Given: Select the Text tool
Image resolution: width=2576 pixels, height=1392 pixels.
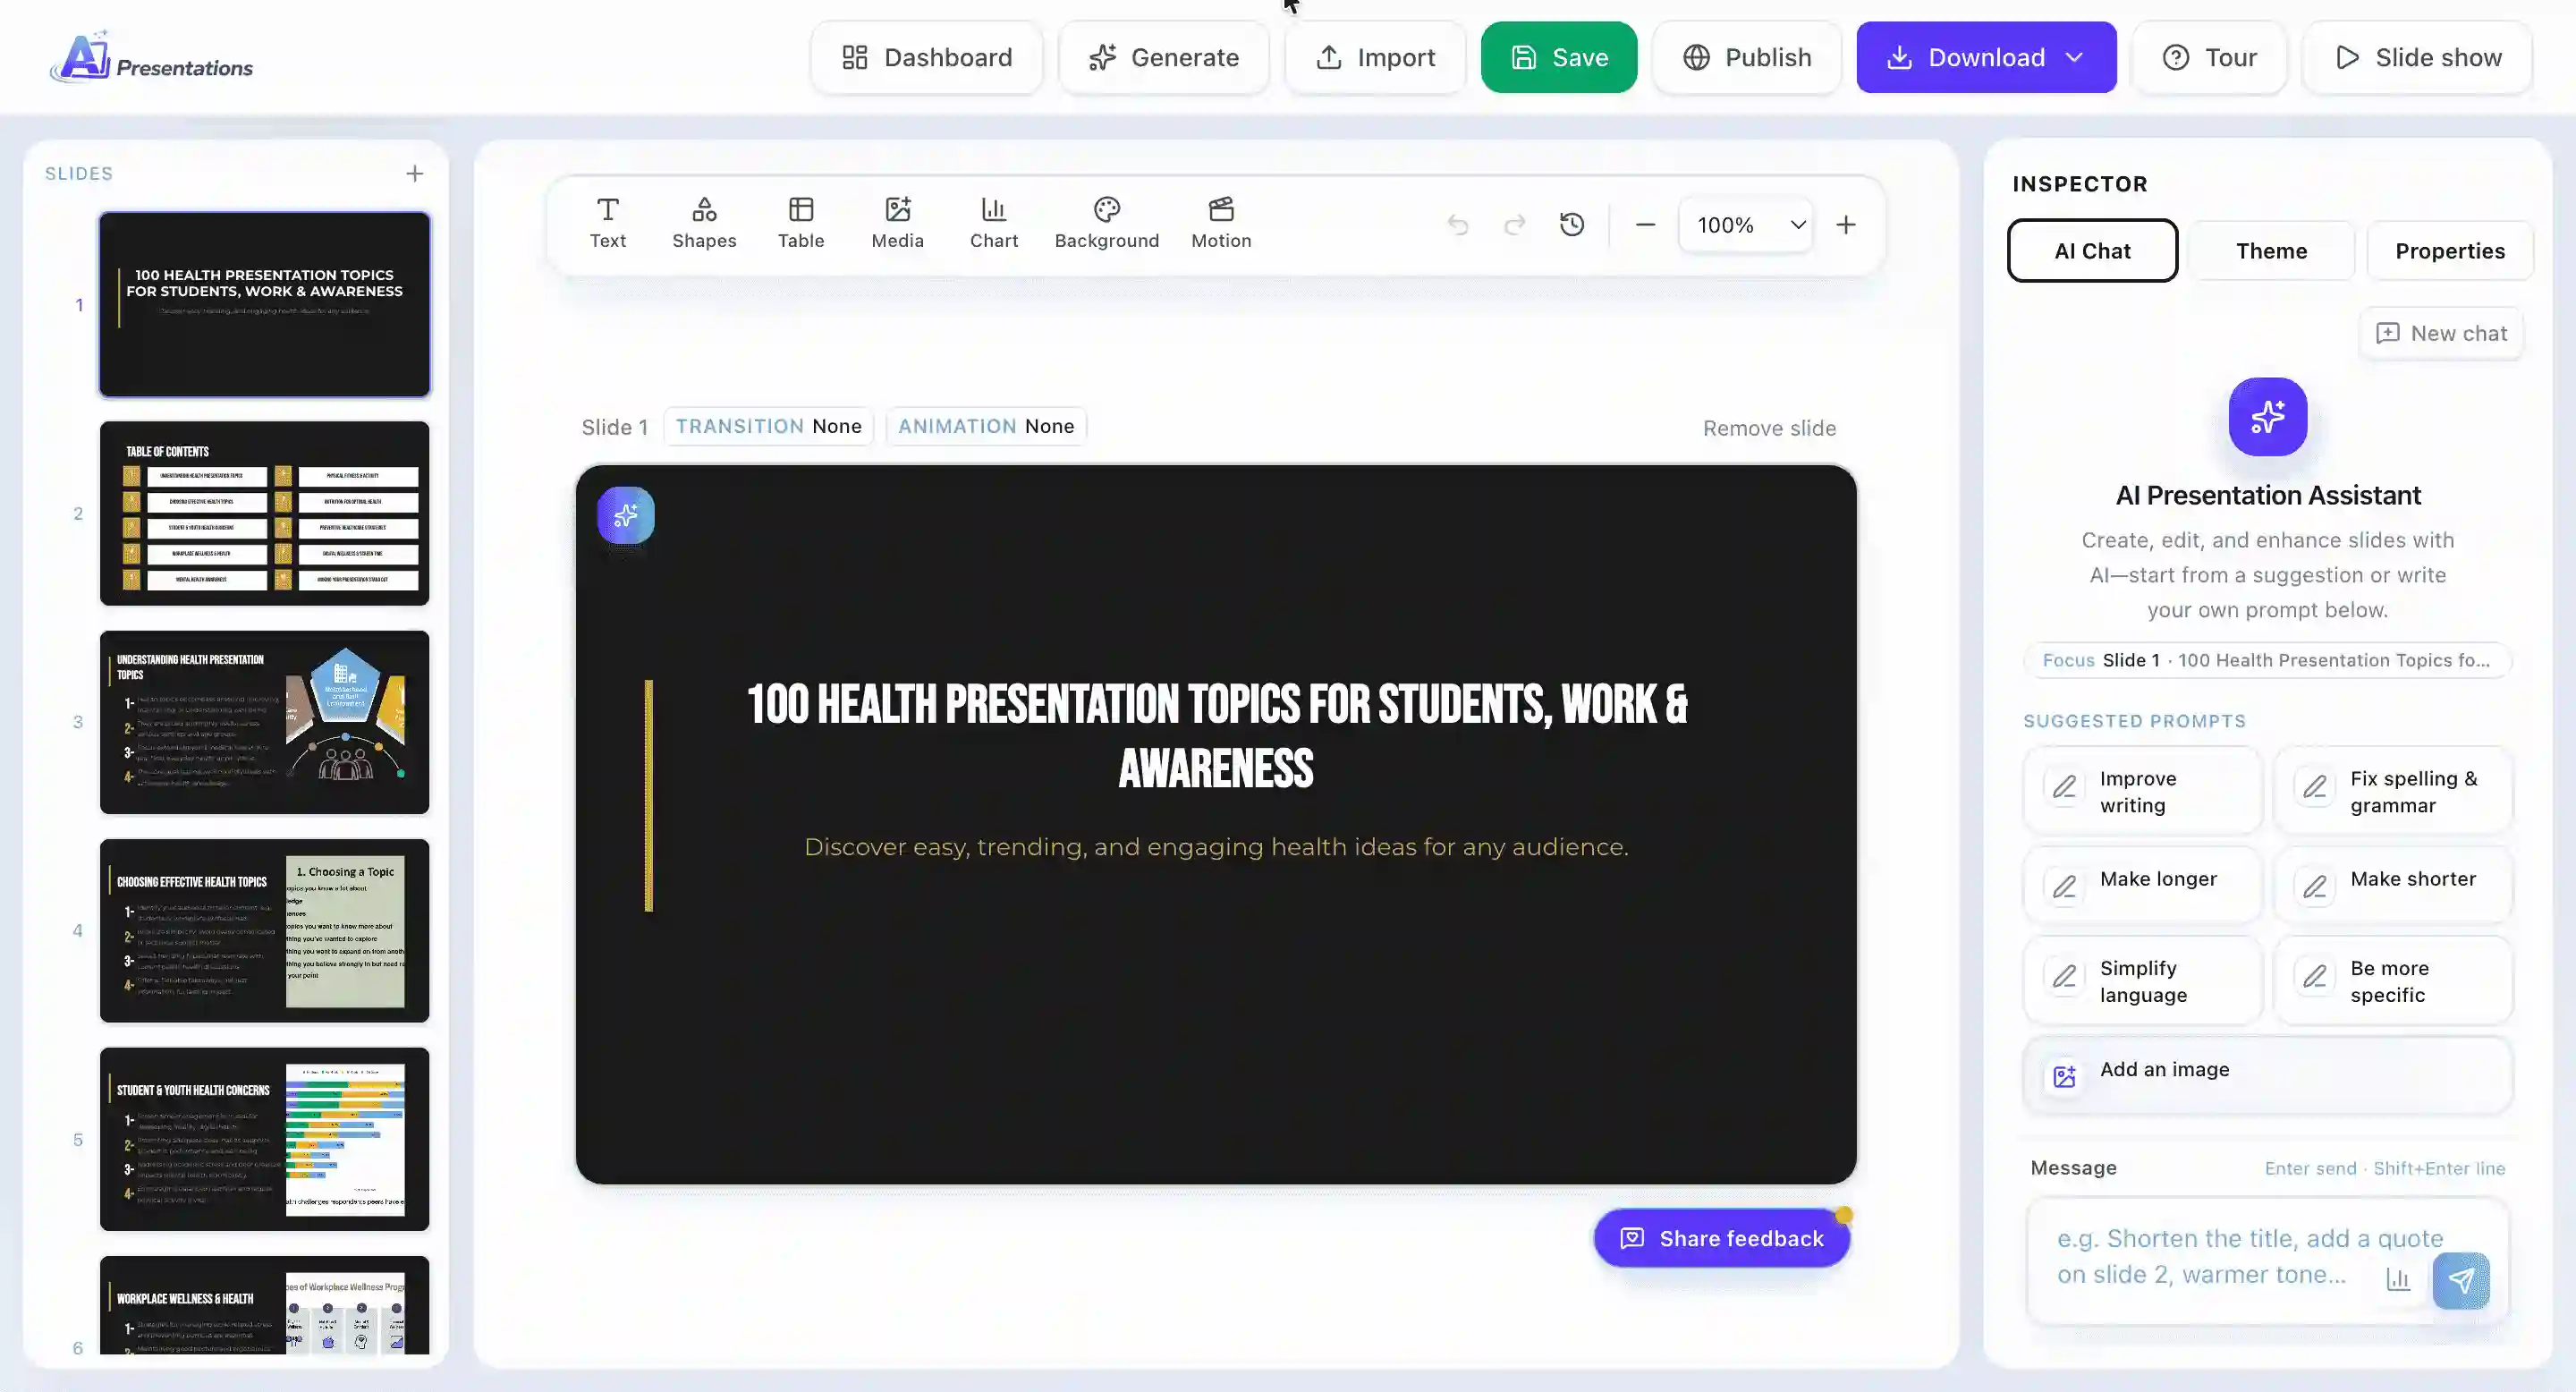Looking at the screenshot, I should pyautogui.click(x=607, y=223).
